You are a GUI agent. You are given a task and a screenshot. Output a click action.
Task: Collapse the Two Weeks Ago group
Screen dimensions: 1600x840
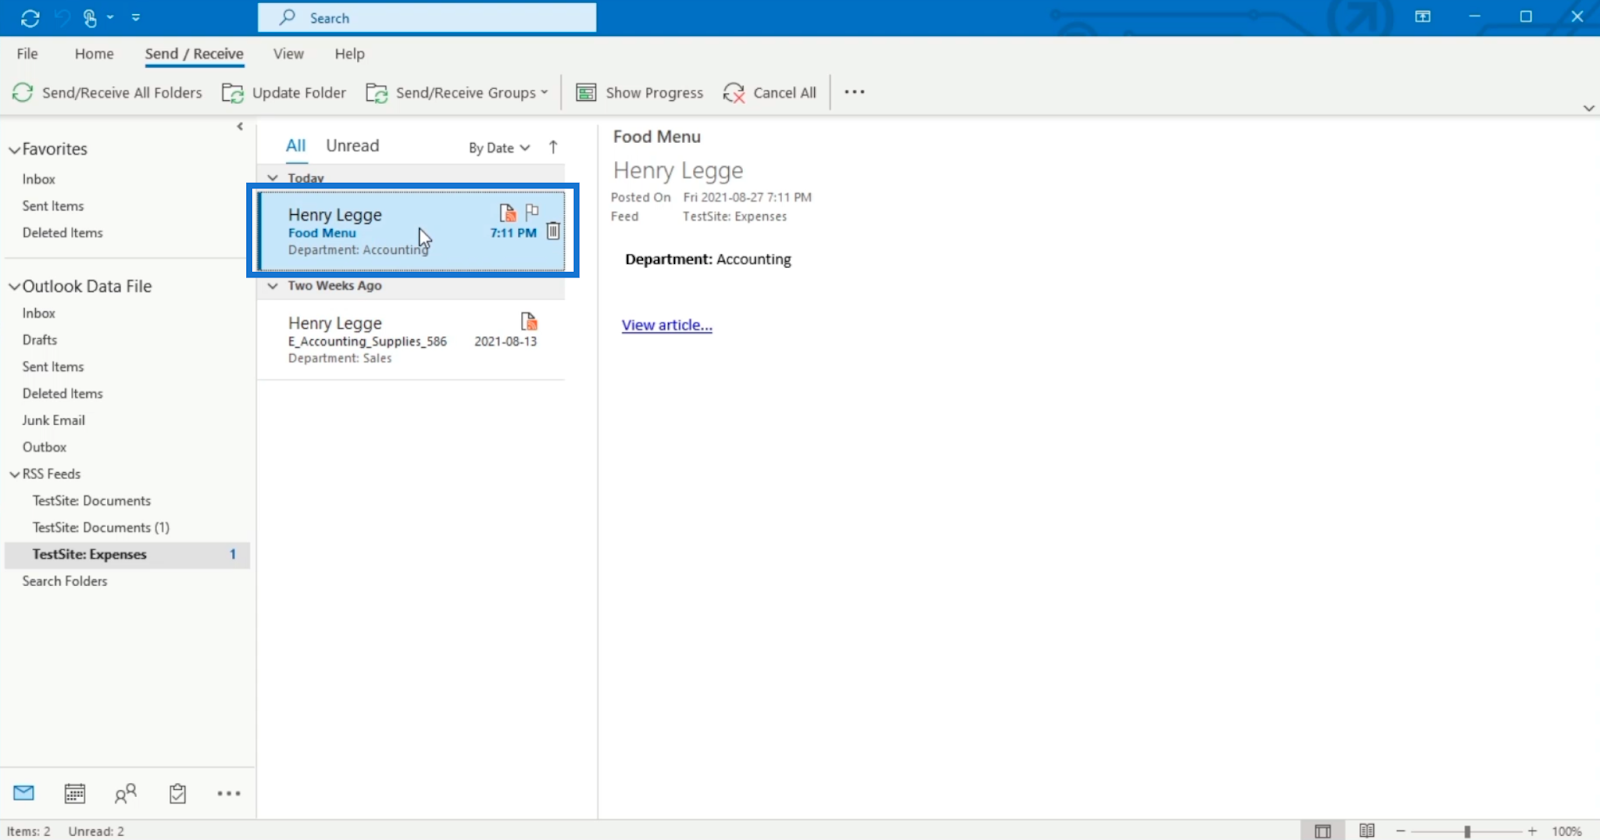click(x=273, y=286)
